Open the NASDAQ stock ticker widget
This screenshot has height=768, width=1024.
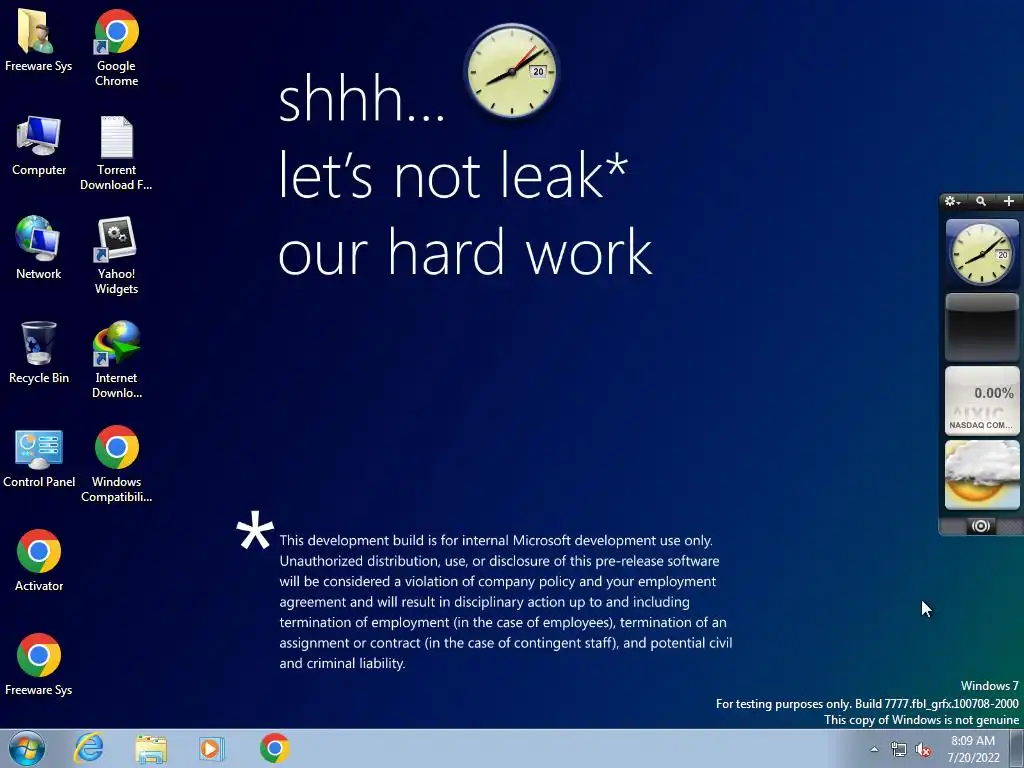[982, 400]
